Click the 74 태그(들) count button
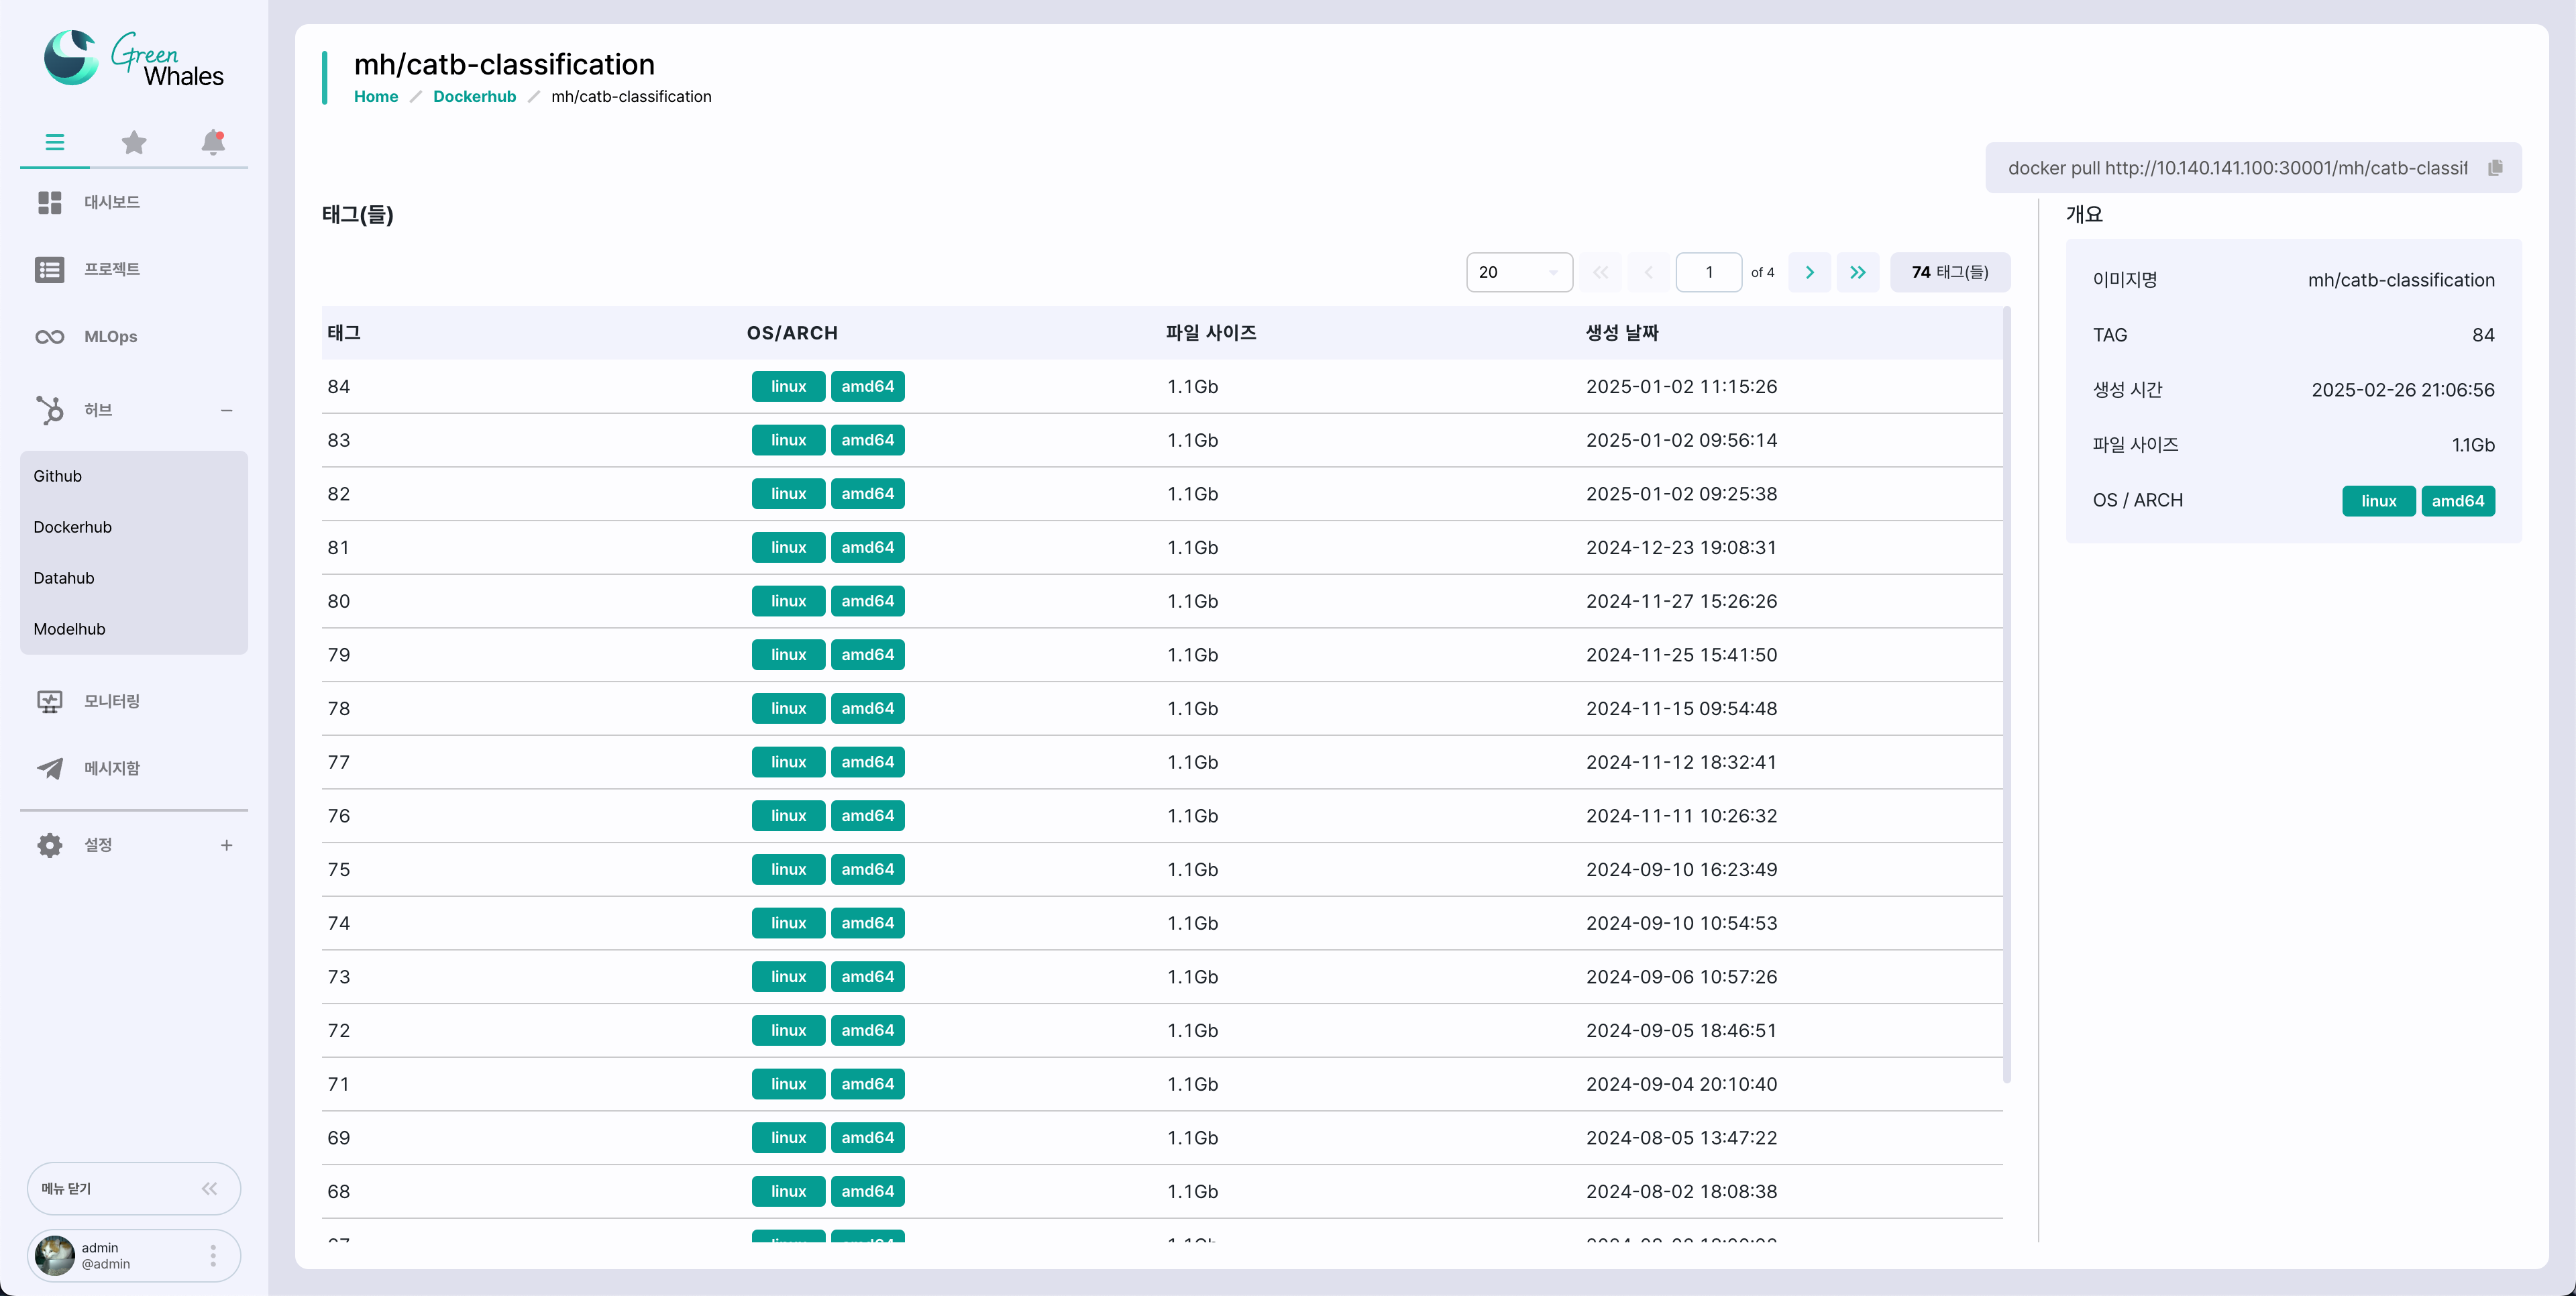 pos(1950,272)
